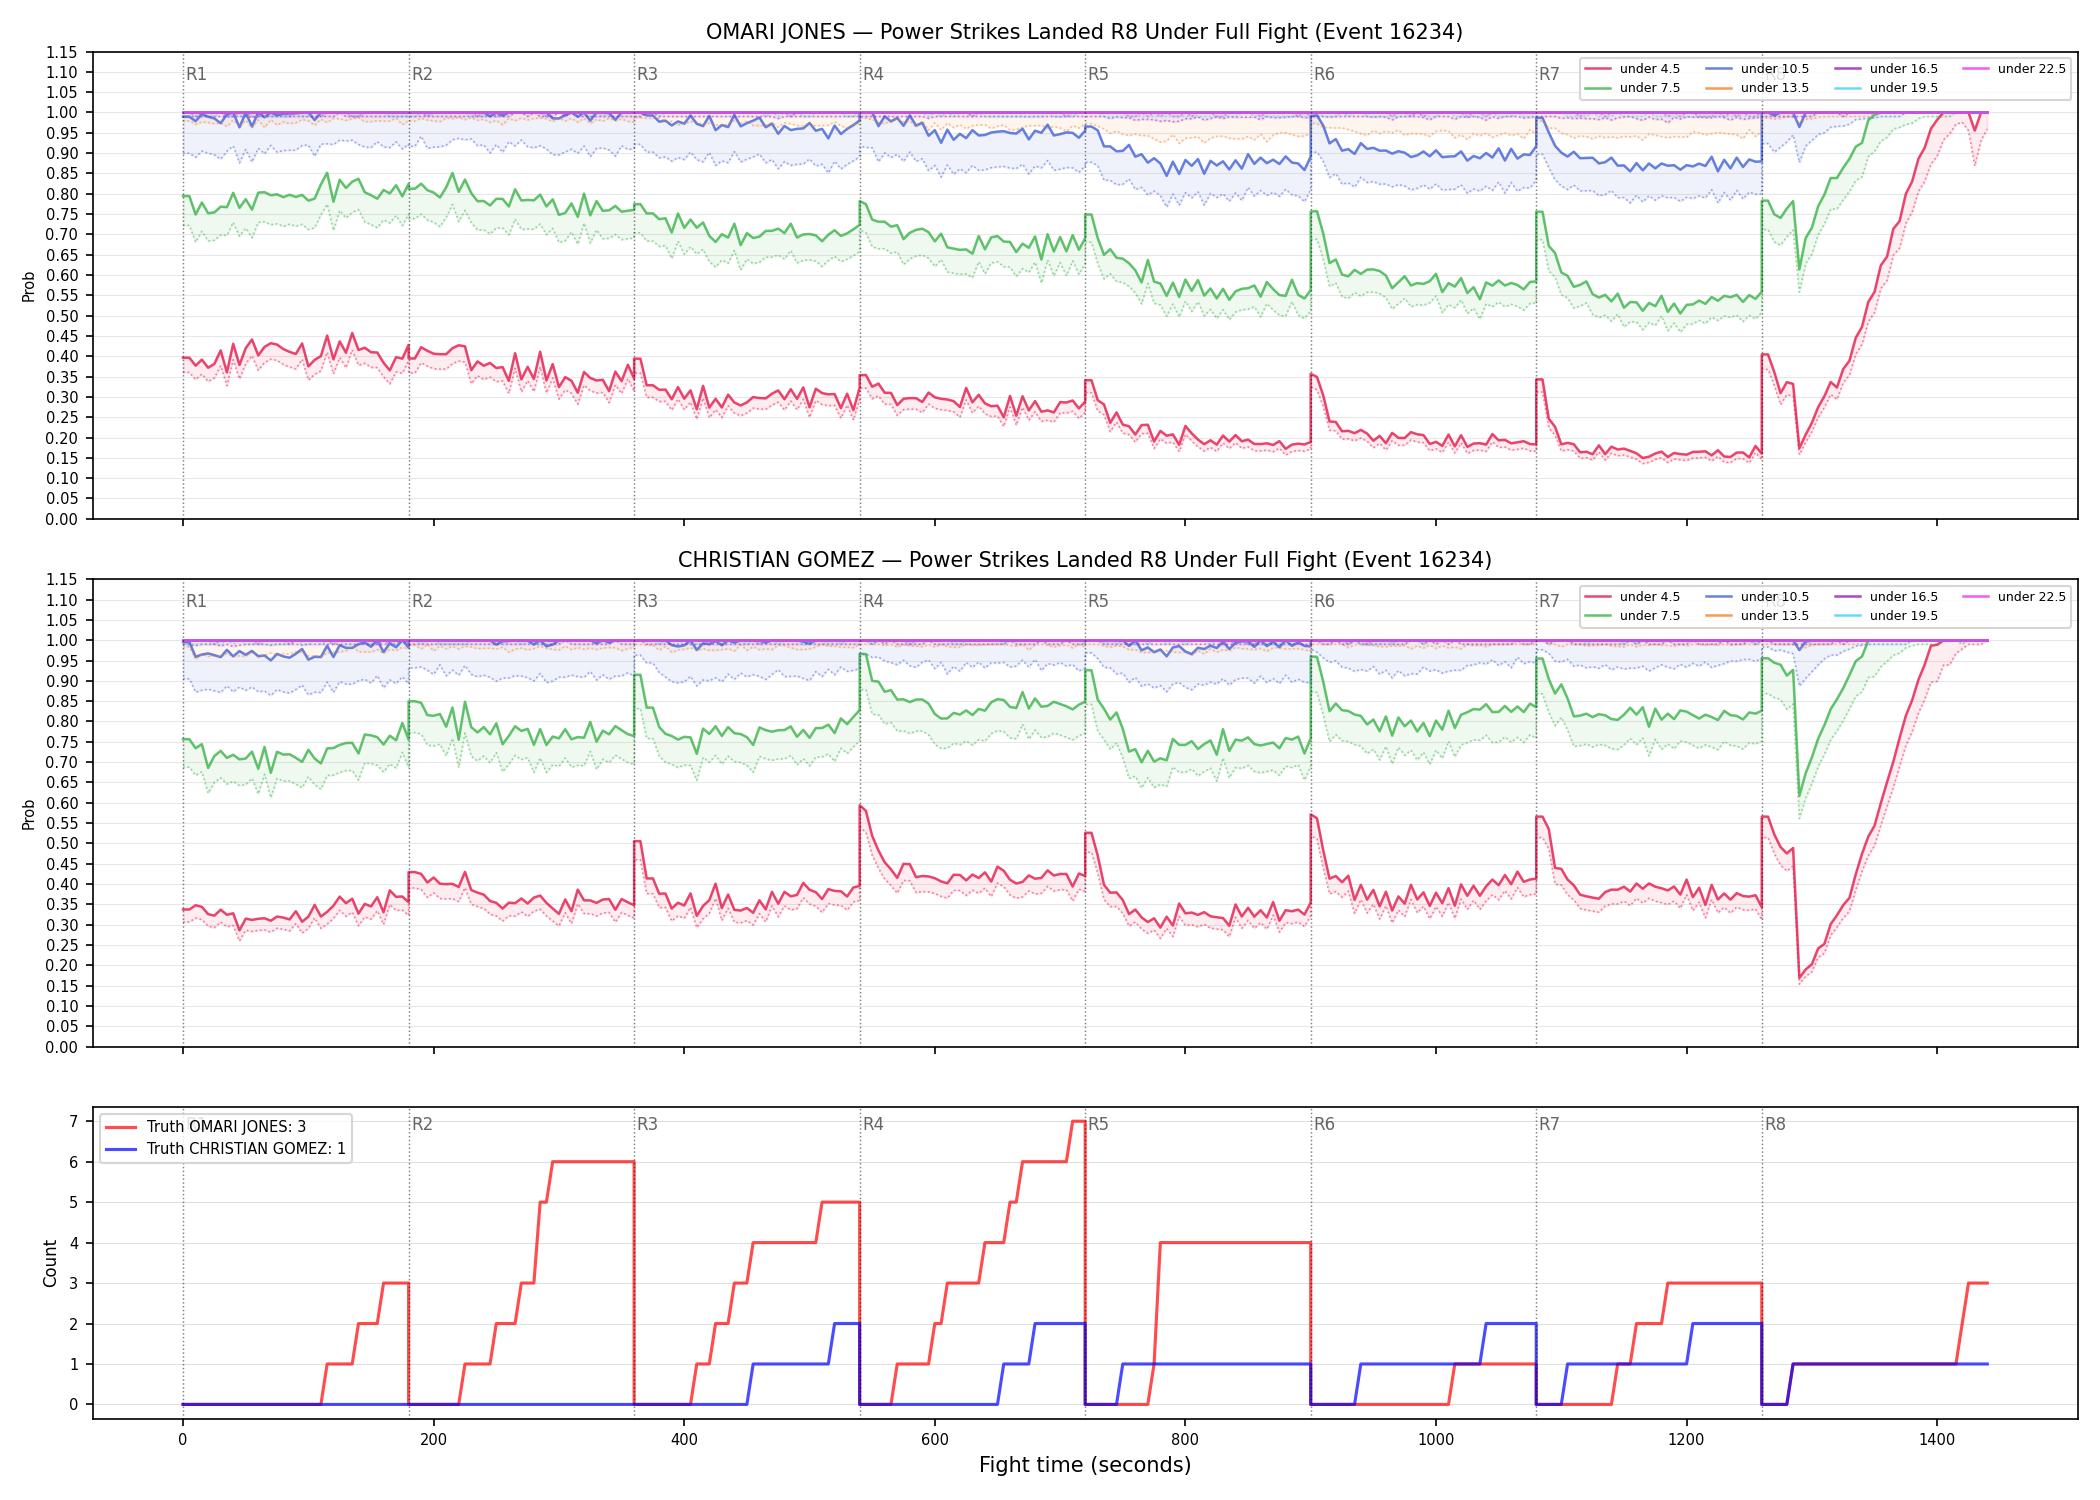Image resolution: width=2100 pixels, height=1500 pixels.
Task: Click 'under 19.5' legend label in Omari Jones chart
Action: [1904, 88]
